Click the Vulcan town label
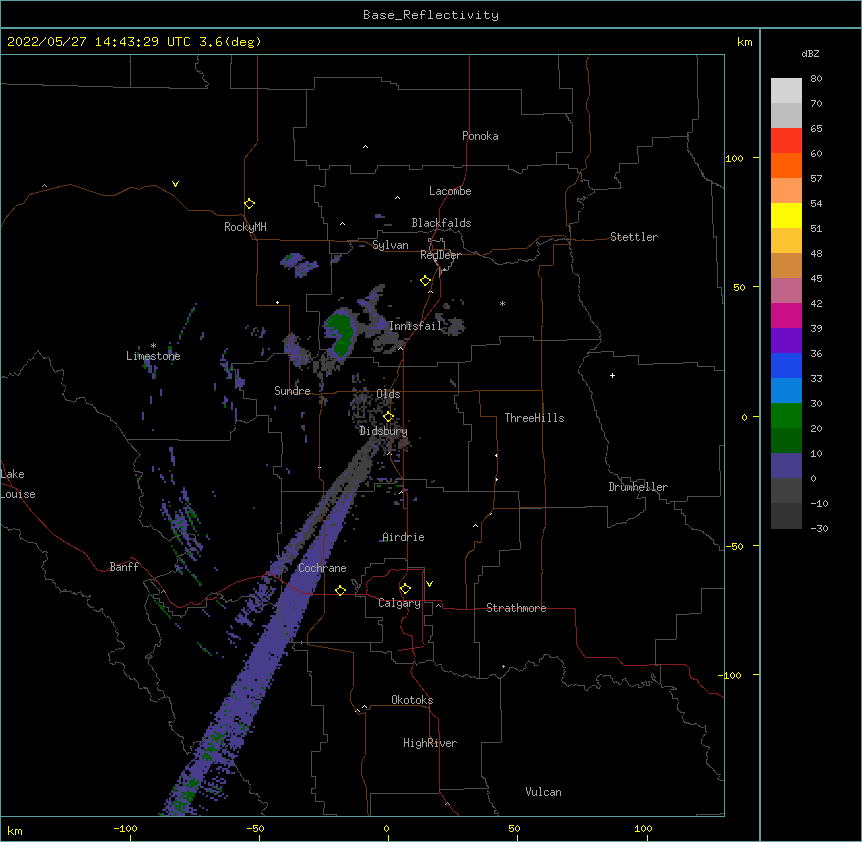862x842 pixels. (x=543, y=792)
